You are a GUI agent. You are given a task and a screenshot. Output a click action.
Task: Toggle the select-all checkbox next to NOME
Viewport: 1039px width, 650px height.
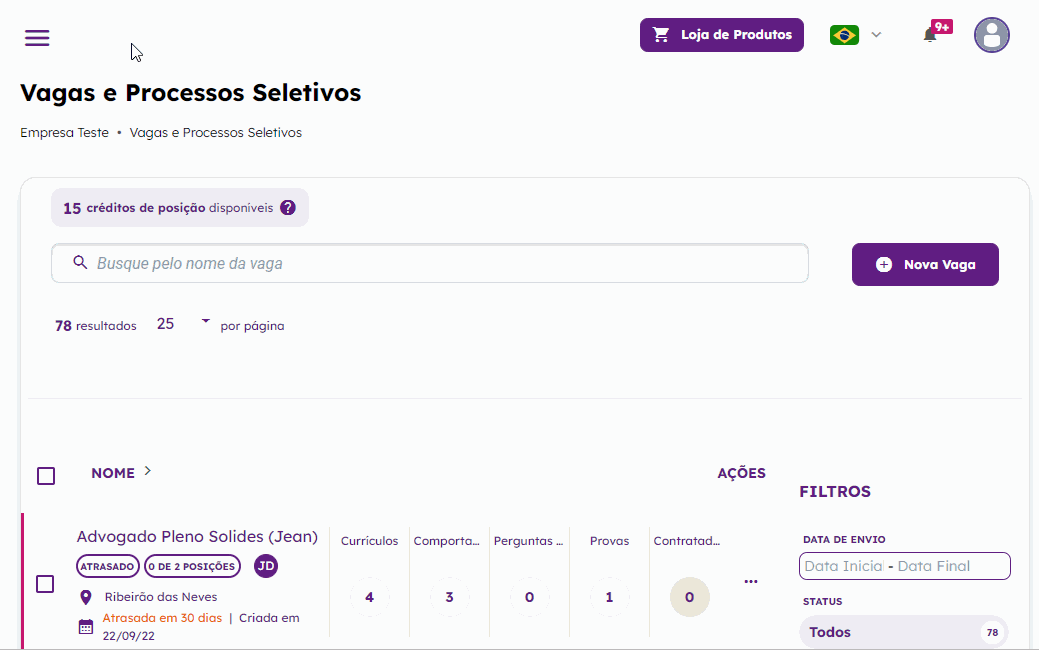point(46,476)
